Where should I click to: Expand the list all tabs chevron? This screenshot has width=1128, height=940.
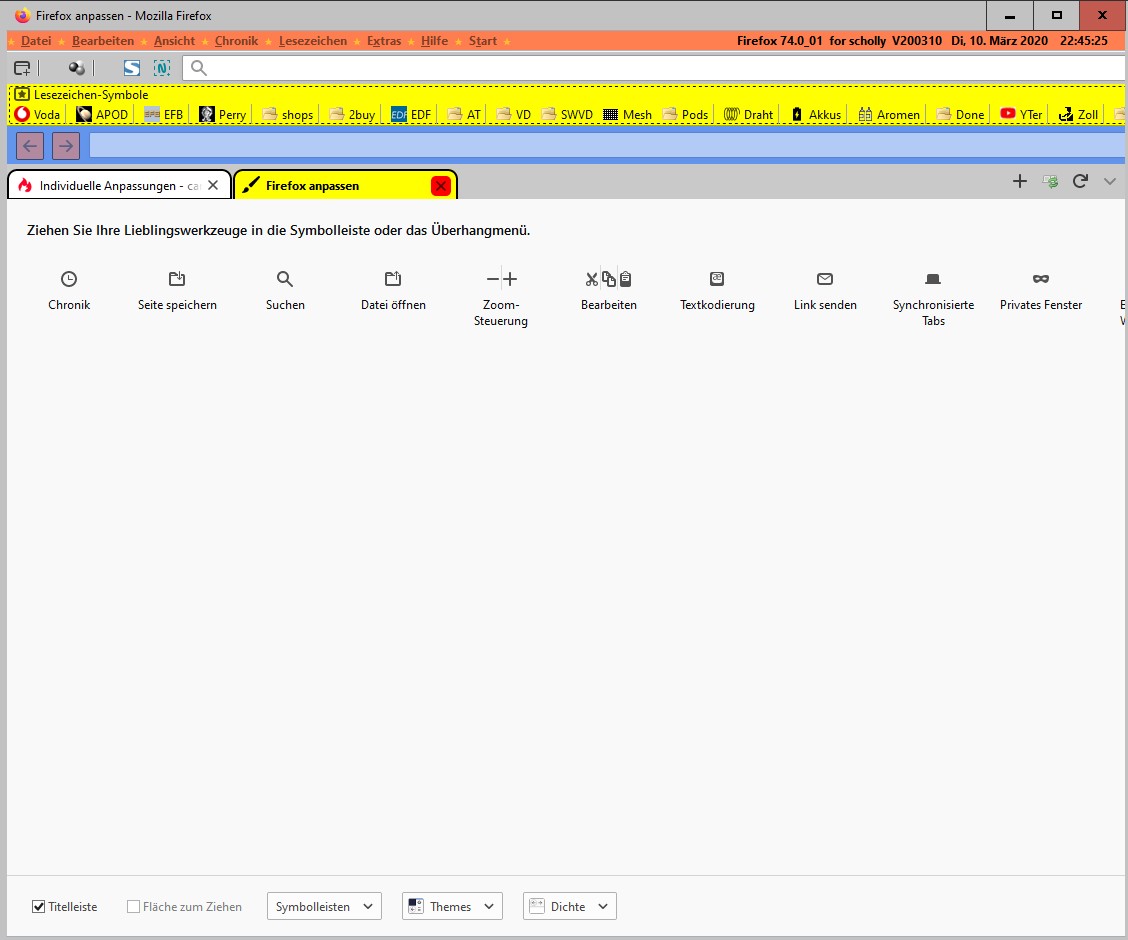tap(1110, 181)
